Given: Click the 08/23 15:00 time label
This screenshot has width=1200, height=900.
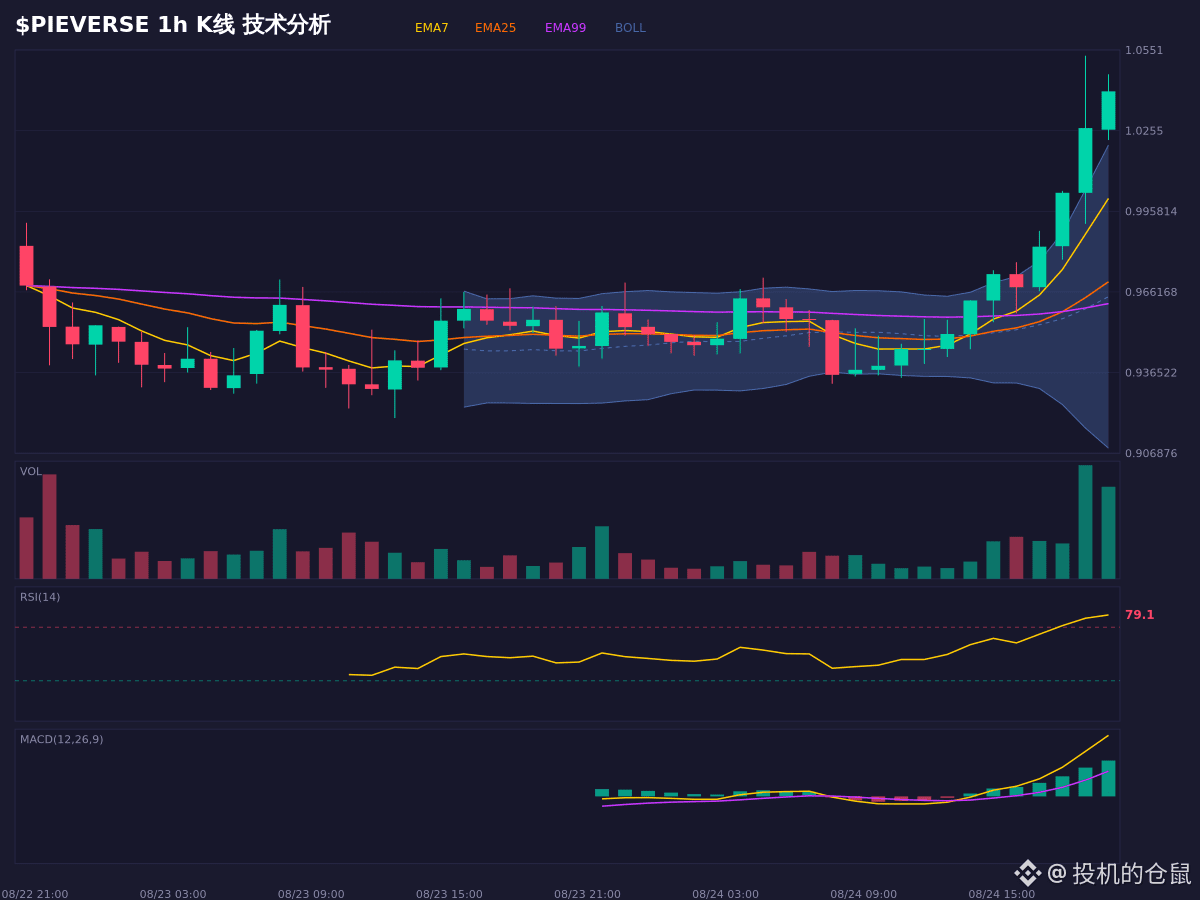Looking at the screenshot, I should point(449,894).
